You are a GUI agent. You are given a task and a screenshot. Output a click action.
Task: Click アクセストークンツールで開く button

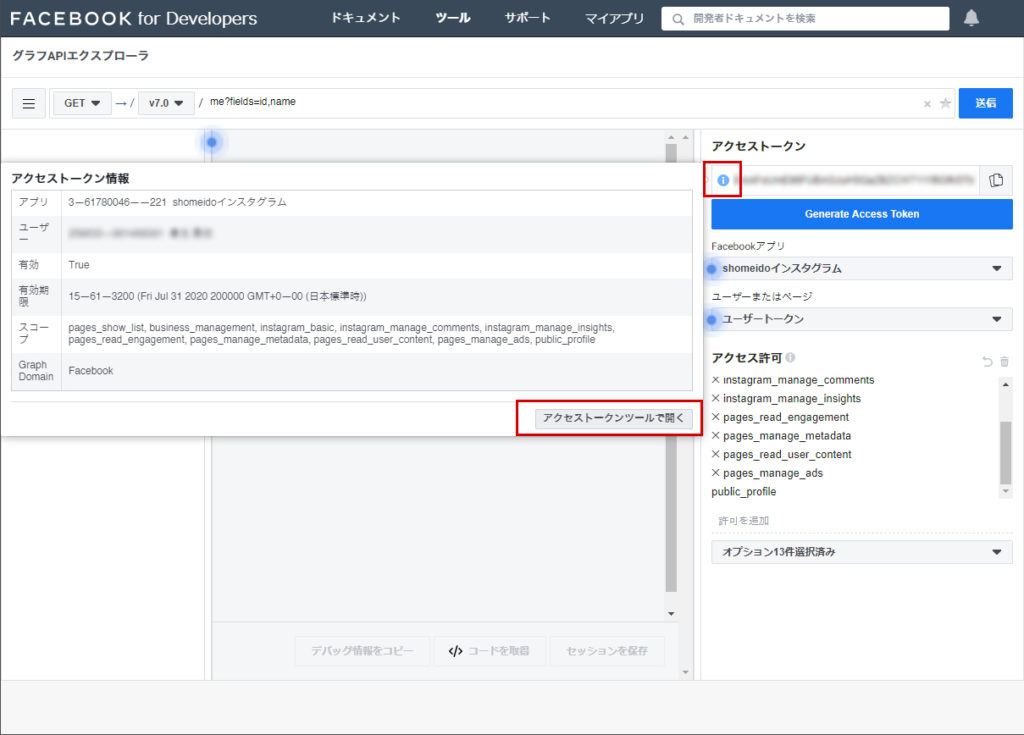pyautogui.click(x=613, y=418)
